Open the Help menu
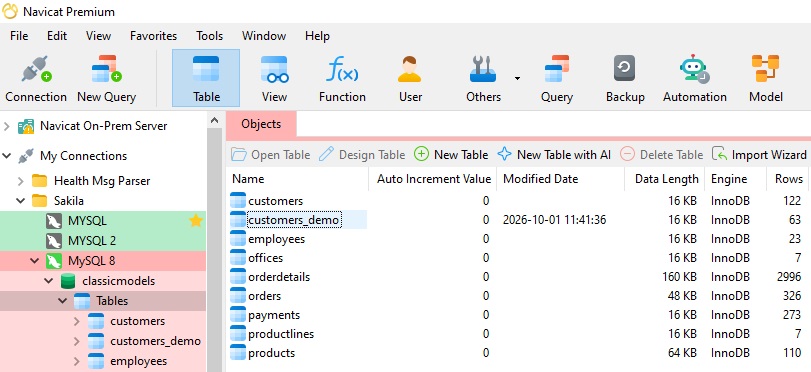This screenshot has width=811, height=372. (x=317, y=36)
